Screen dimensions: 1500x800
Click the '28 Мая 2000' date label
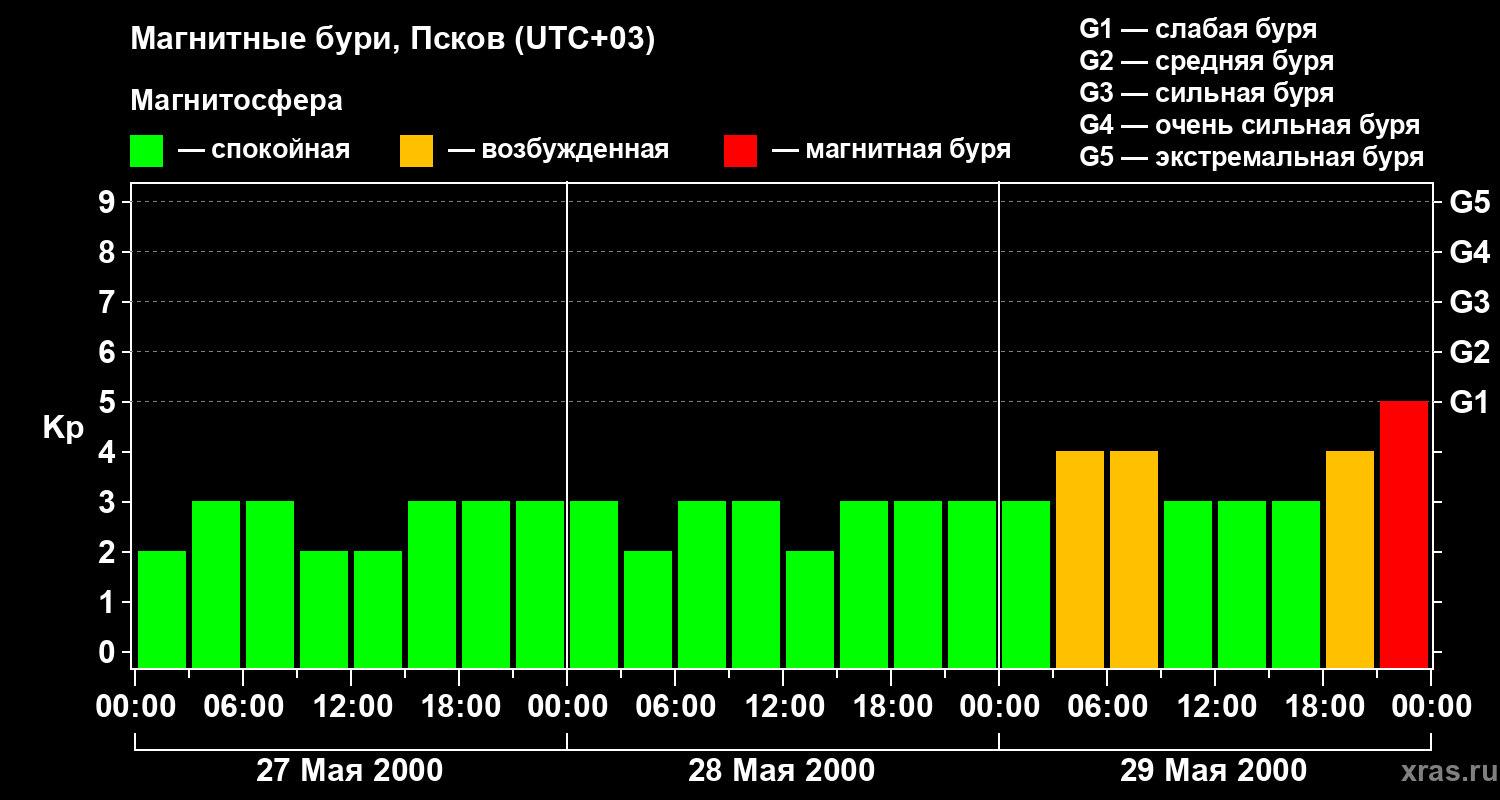tap(782, 771)
